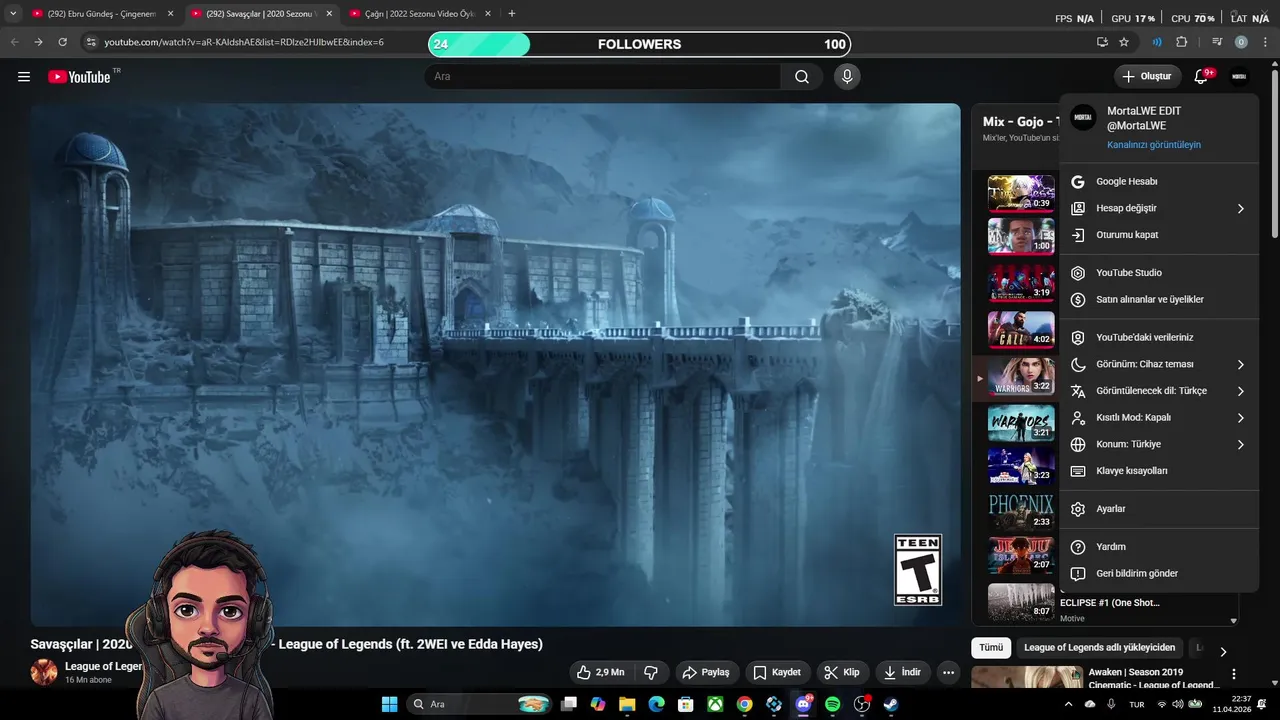Dislike the video with thumbs down
The height and width of the screenshot is (720, 1280).
pyautogui.click(x=651, y=672)
